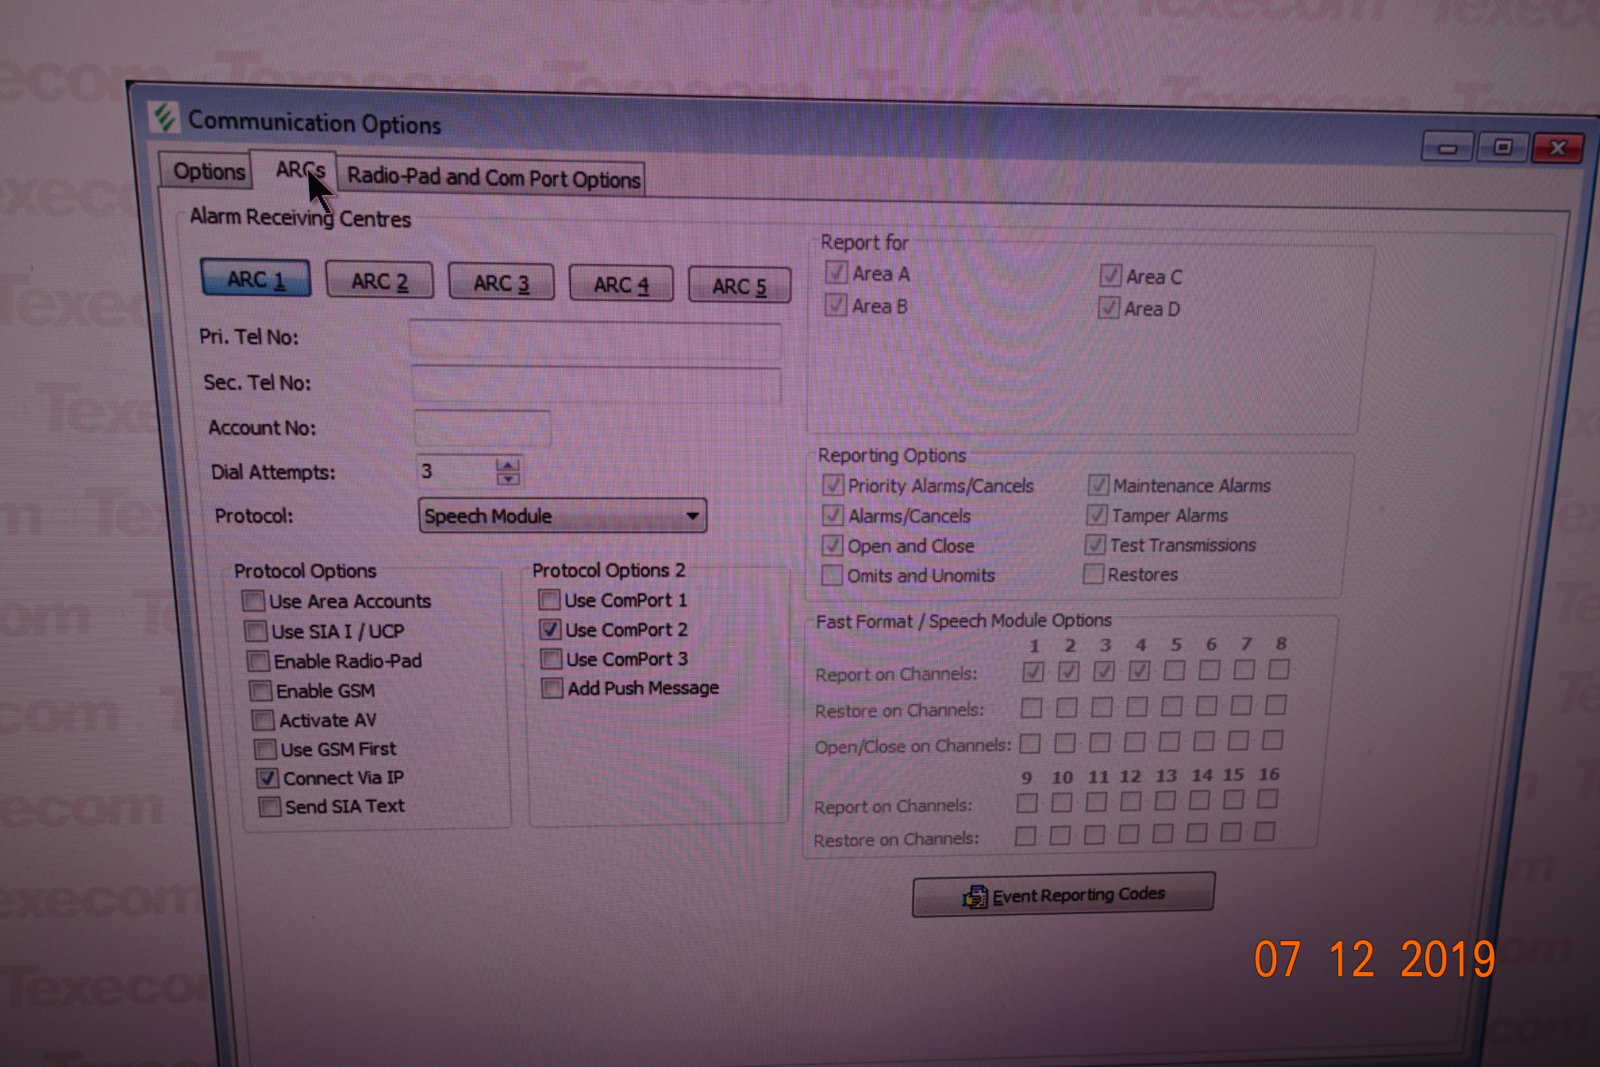The height and width of the screenshot is (1067, 1600).
Task: Tick the Send SIA Text checkbox
Action: [269, 807]
